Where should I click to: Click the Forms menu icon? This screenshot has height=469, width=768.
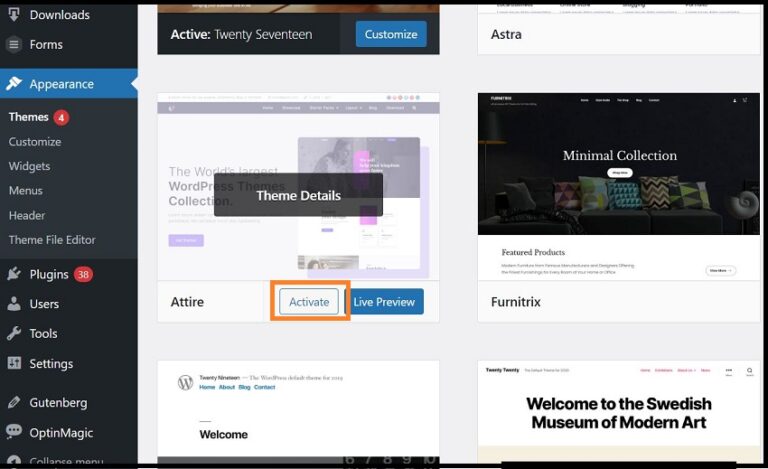14,45
